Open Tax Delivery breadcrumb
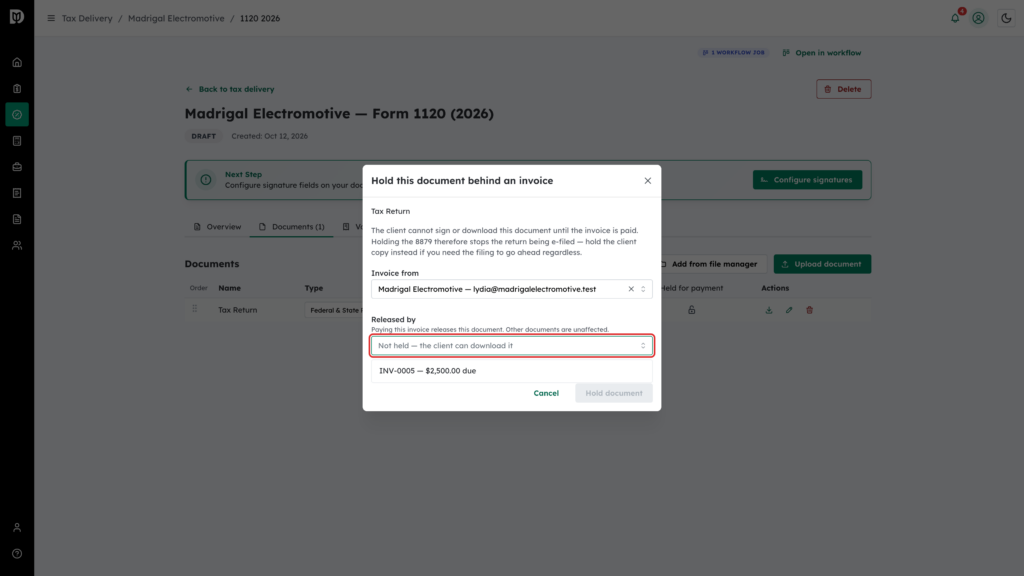 (x=87, y=18)
